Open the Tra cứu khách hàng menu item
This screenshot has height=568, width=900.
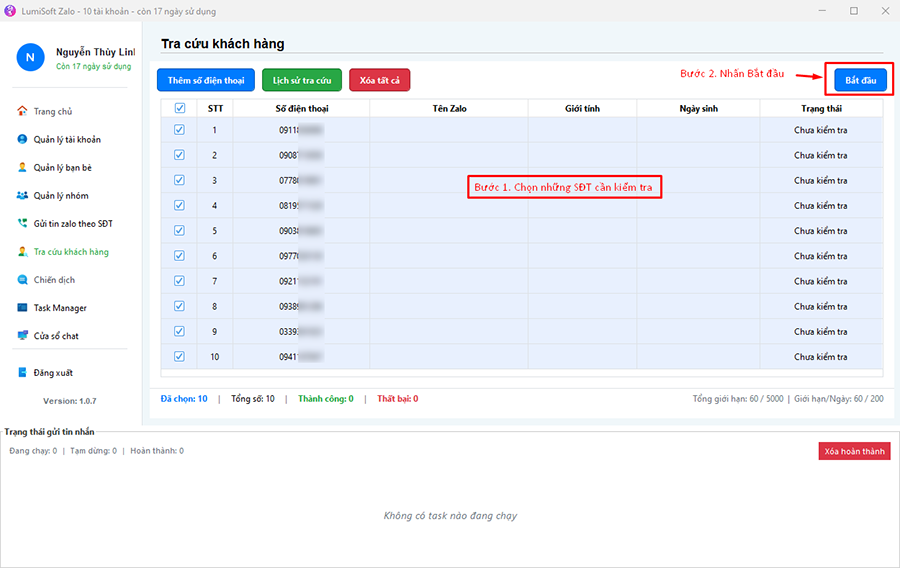point(70,252)
